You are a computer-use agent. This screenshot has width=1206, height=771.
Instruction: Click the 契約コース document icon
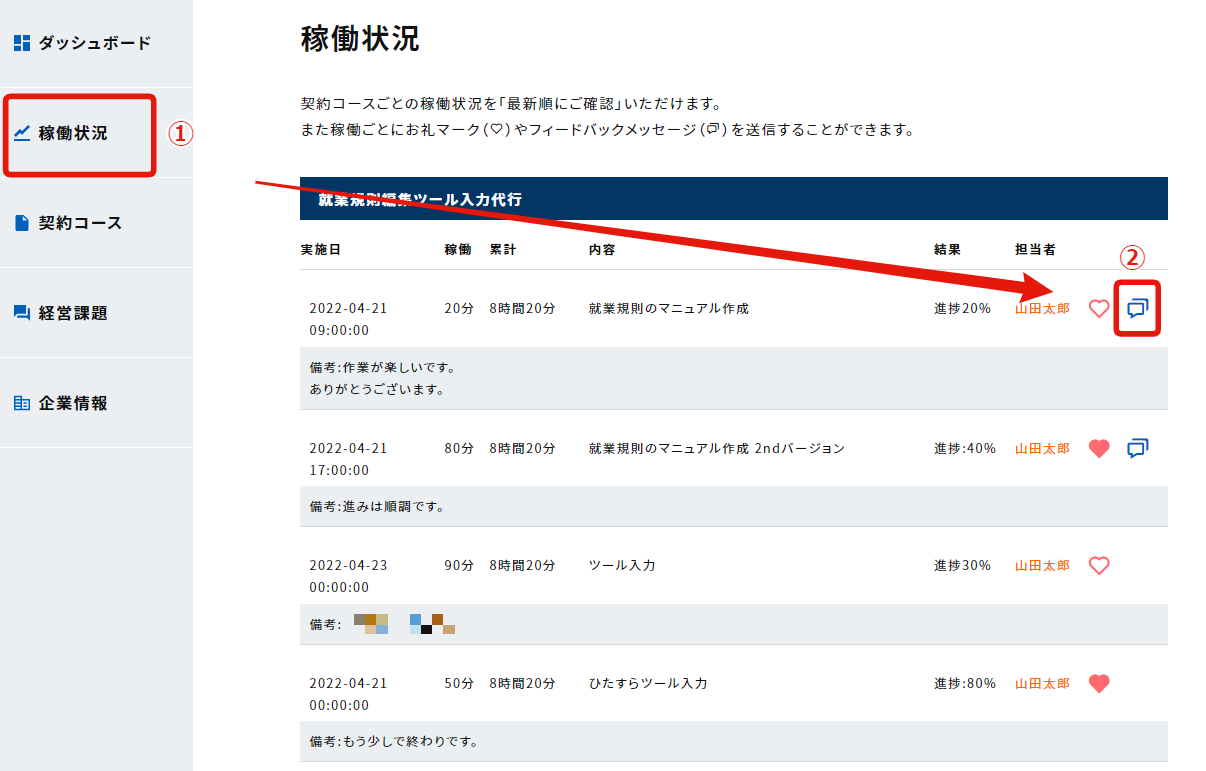point(22,223)
